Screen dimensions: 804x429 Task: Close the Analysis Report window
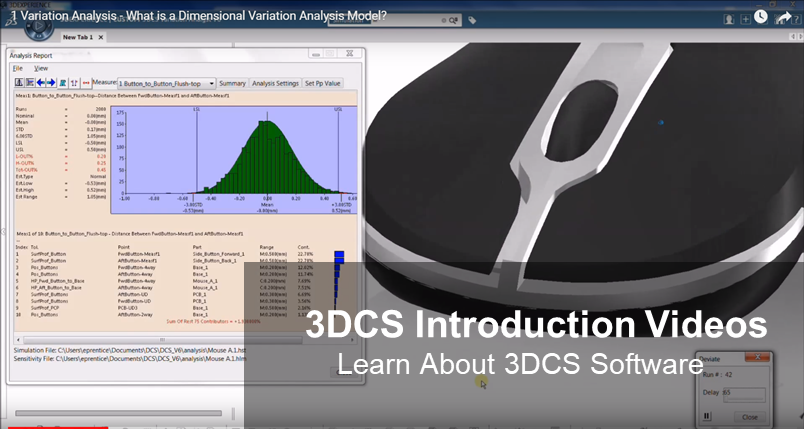pyautogui.click(x=349, y=53)
